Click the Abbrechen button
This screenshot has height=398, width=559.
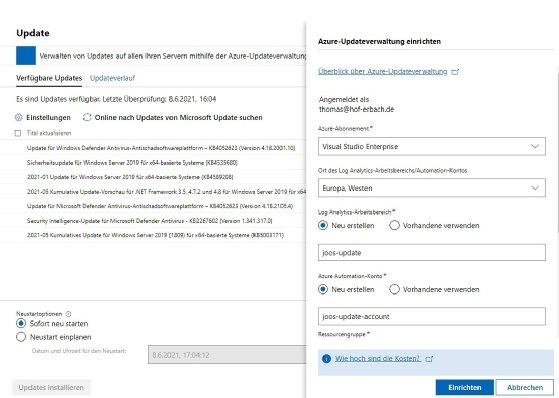point(525,387)
